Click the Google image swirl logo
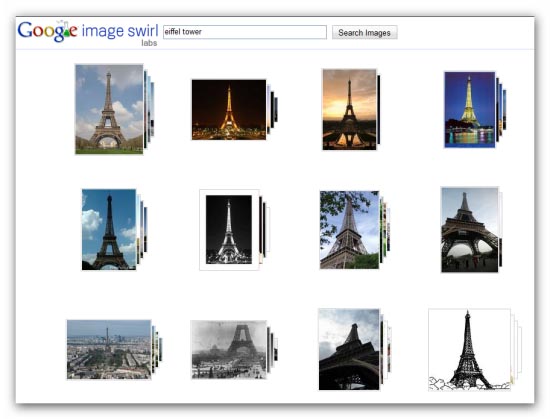 pyautogui.click(x=88, y=32)
